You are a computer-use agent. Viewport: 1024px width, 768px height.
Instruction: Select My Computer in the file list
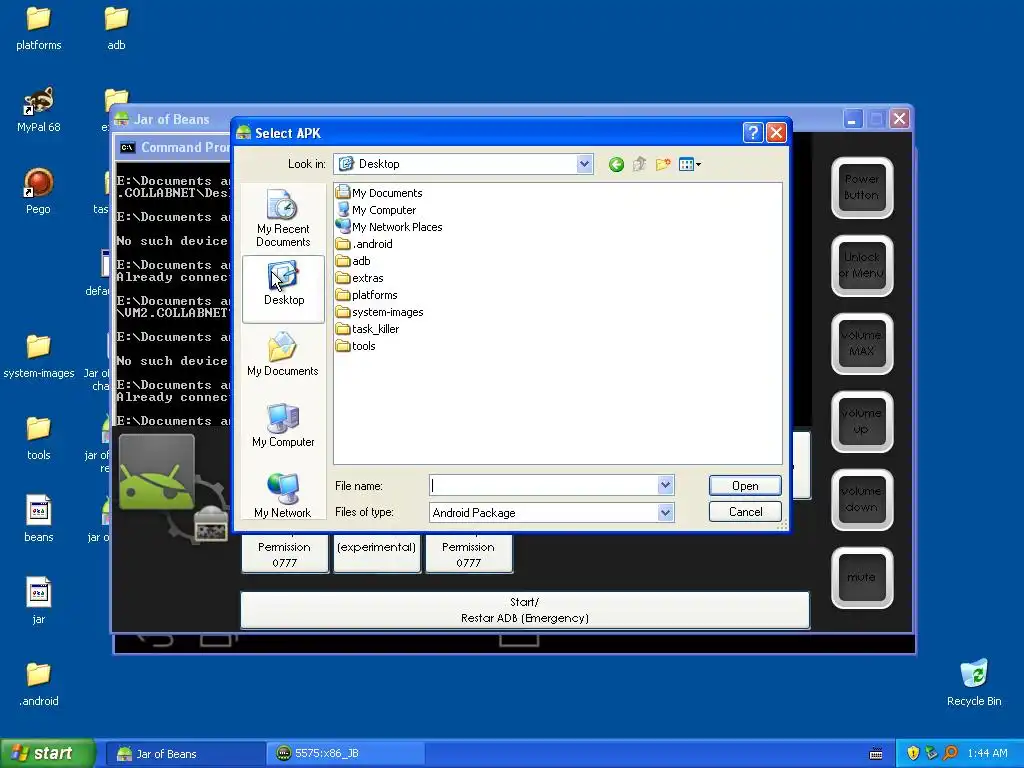[x=376, y=210]
